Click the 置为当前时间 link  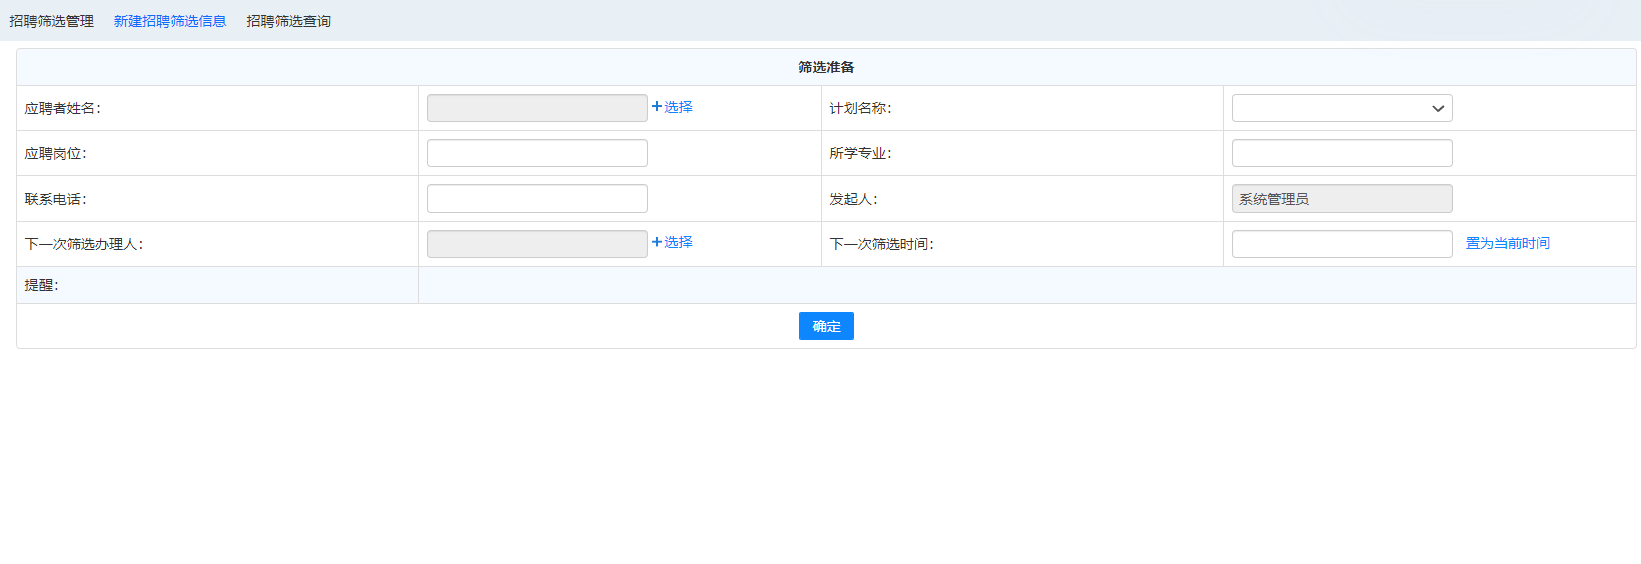pyautogui.click(x=1507, y=243)
